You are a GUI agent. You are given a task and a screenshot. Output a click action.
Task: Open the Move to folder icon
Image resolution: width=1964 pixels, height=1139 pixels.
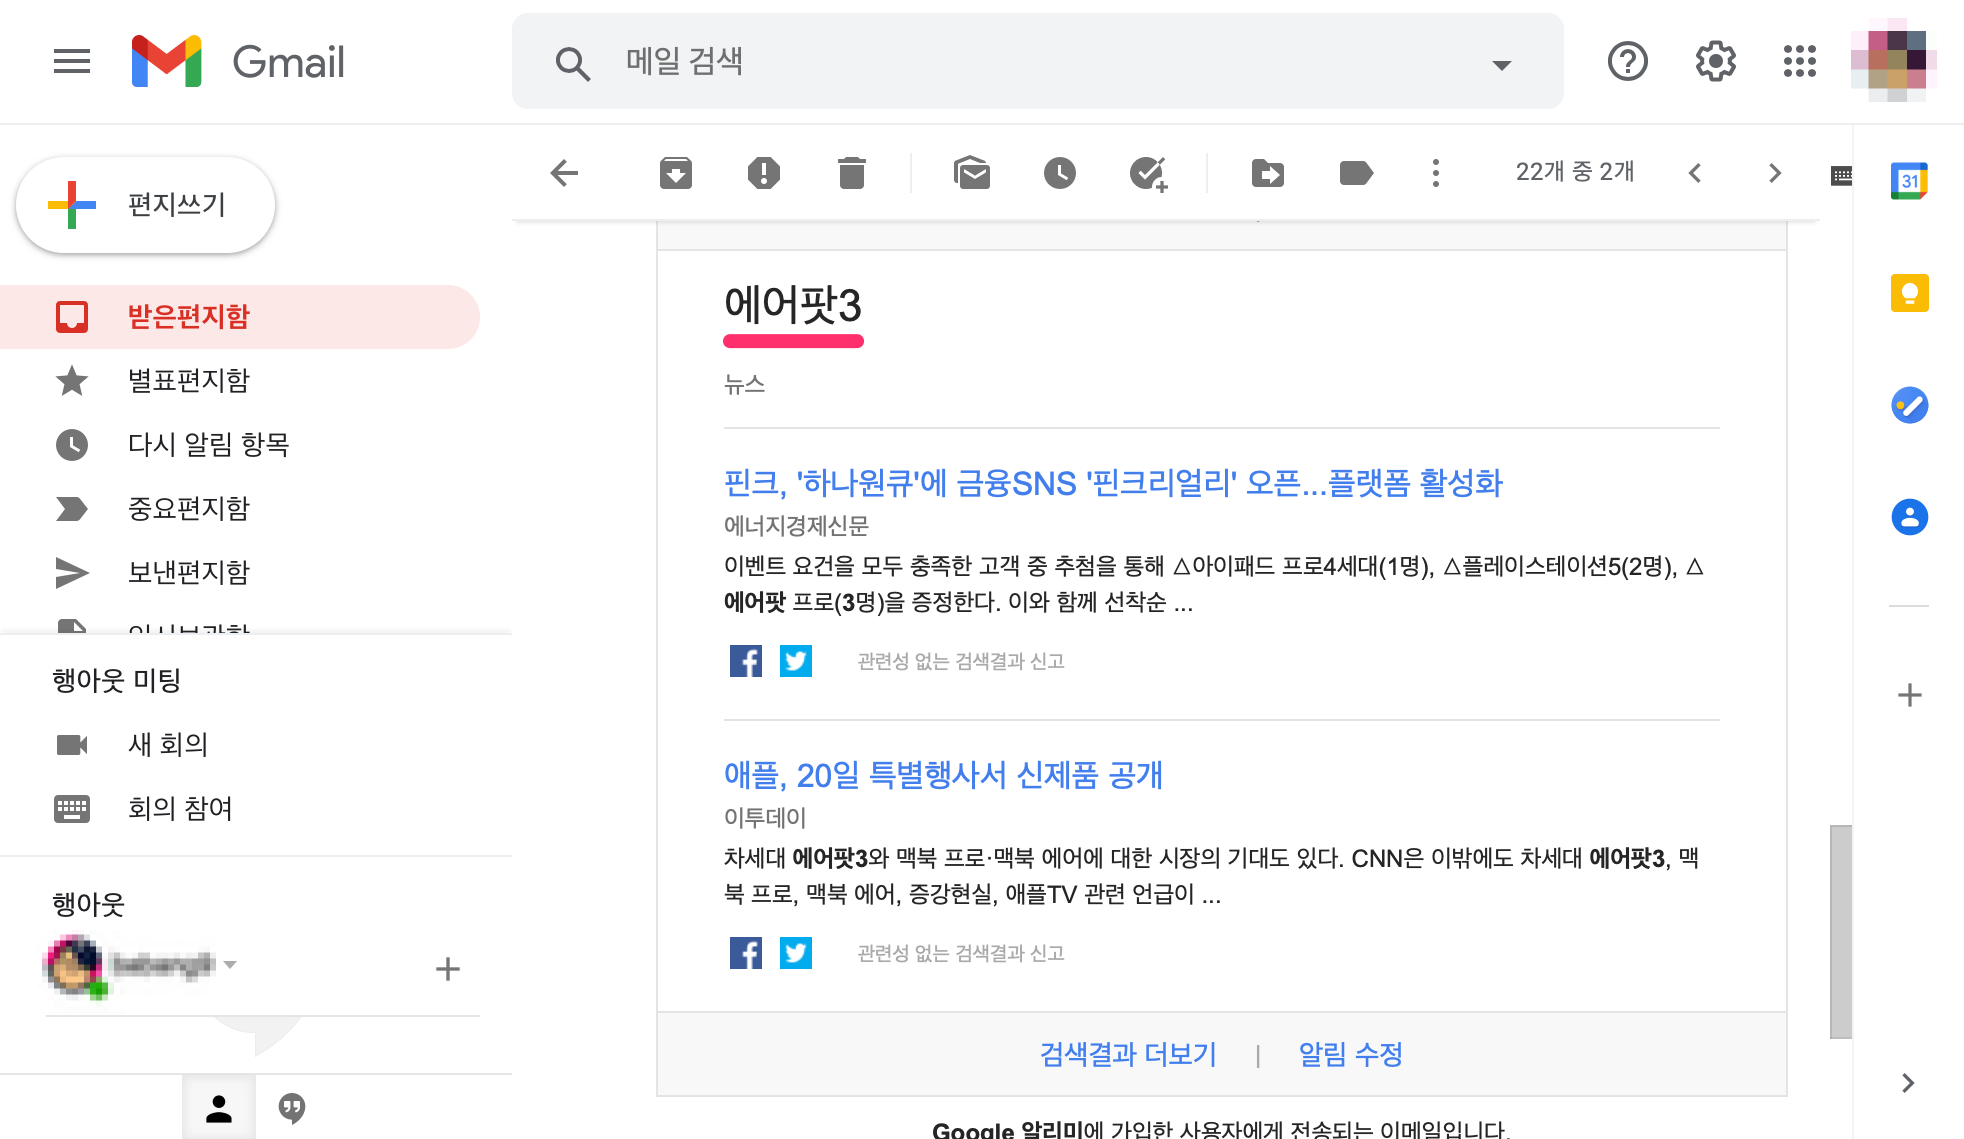(x=1267, y=173)
